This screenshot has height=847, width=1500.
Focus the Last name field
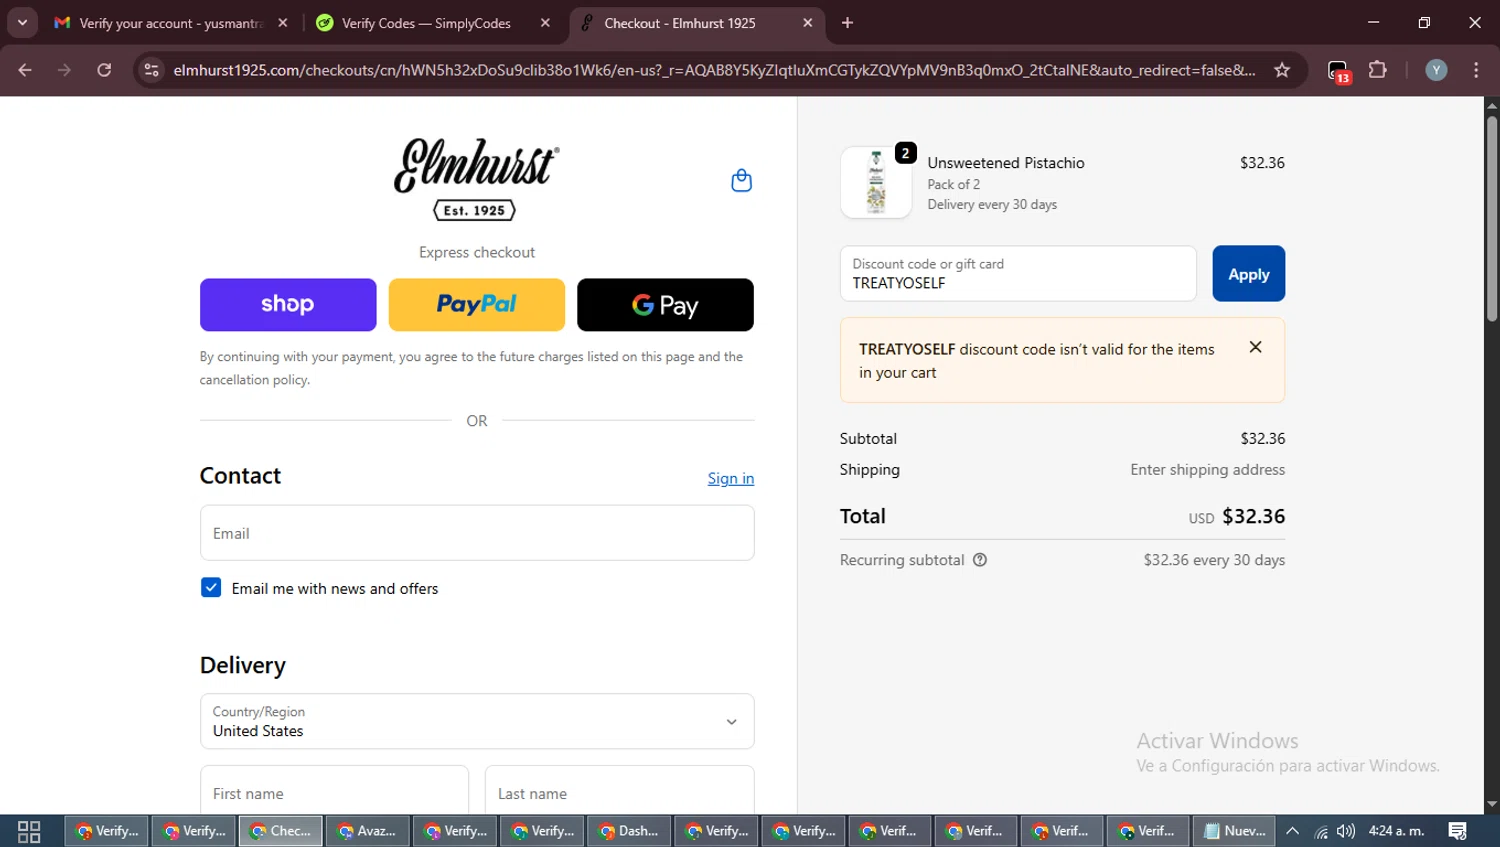[x=619, y=791]
